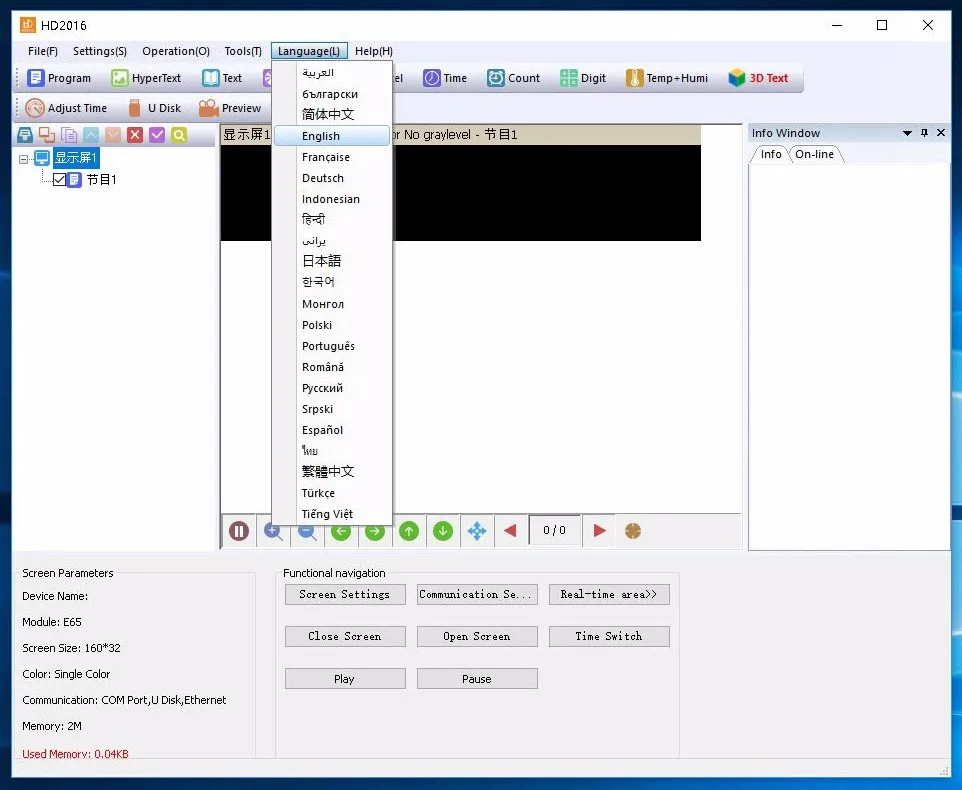This screenshot has height=790, width=962.
Task: Go to previous page with red left arrow
Action: click(510, 531)
